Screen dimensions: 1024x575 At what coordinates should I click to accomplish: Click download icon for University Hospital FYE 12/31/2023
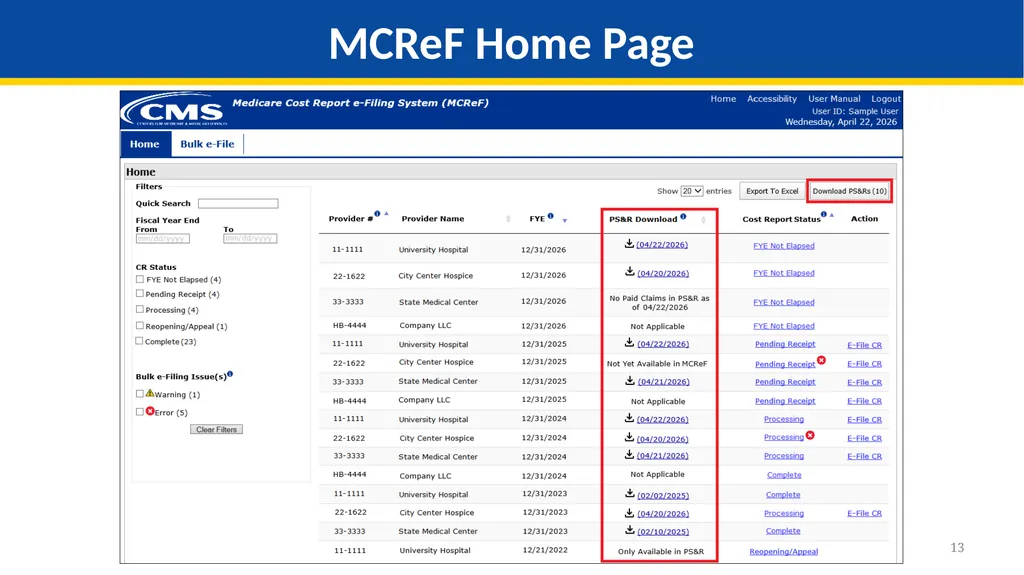pyautogui.click(x=630, y=493)
